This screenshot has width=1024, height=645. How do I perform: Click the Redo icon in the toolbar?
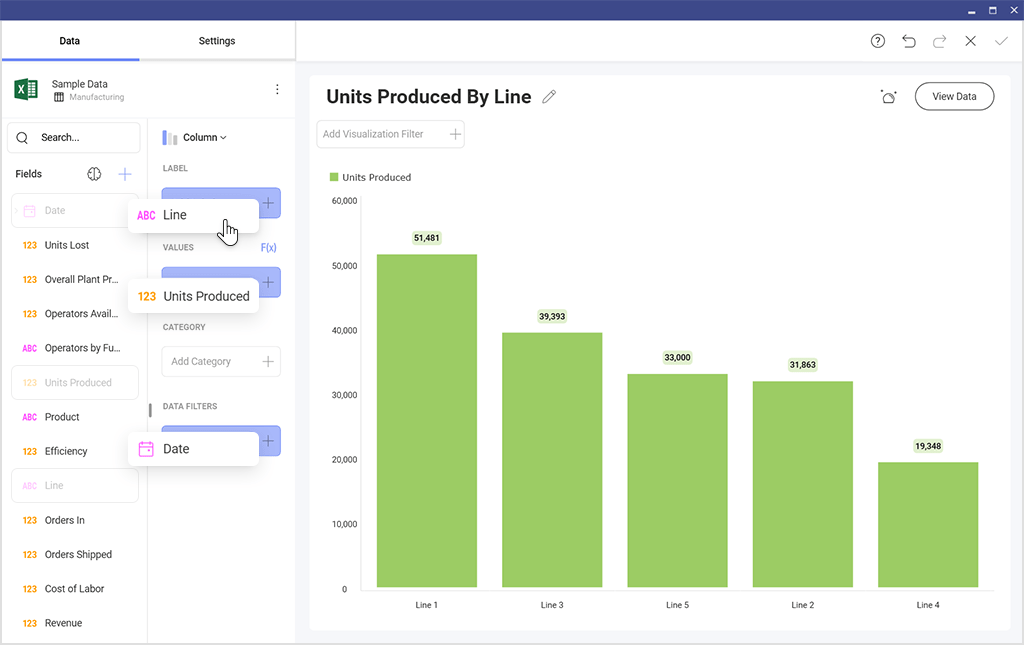pyautogui.click(x=939, y=41)
